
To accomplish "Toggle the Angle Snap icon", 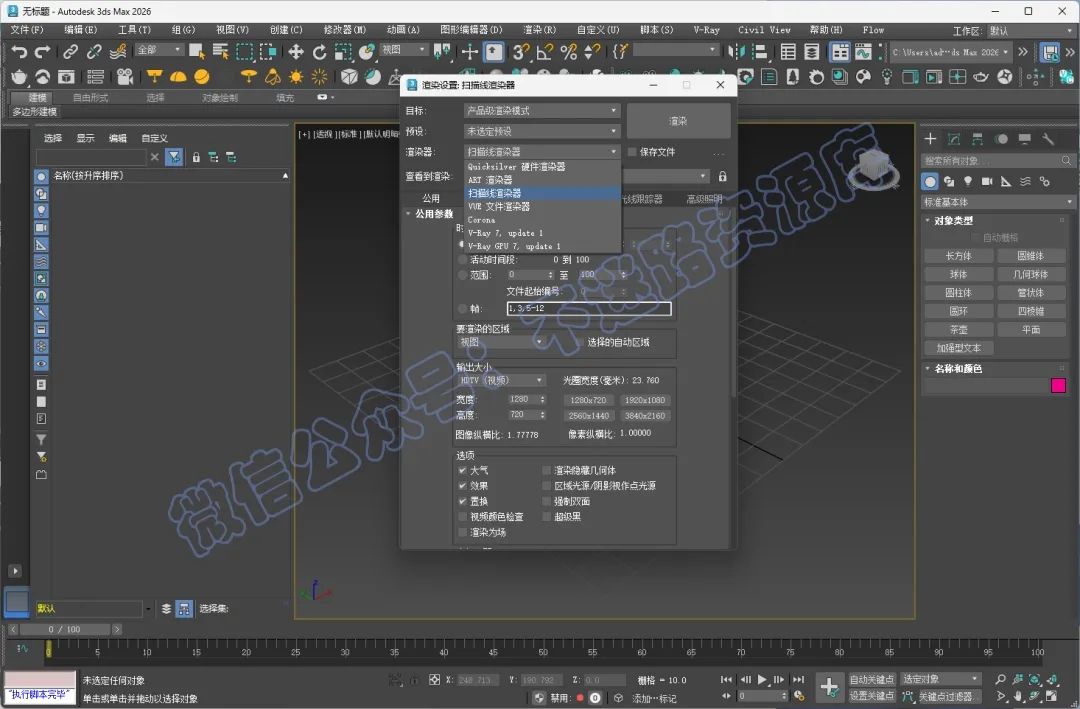I will click(545, 52).
